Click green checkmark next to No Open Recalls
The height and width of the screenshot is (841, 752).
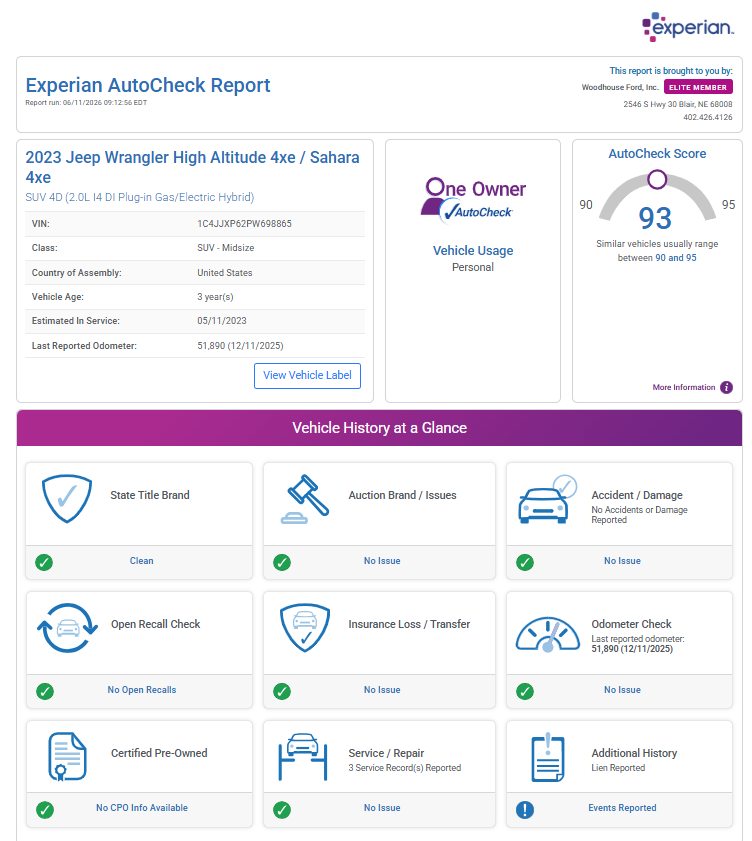[45, 691]
